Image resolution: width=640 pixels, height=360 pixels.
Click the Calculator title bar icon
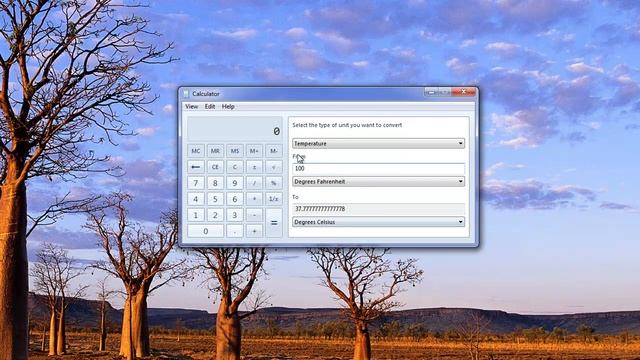[x=186, y=94]
